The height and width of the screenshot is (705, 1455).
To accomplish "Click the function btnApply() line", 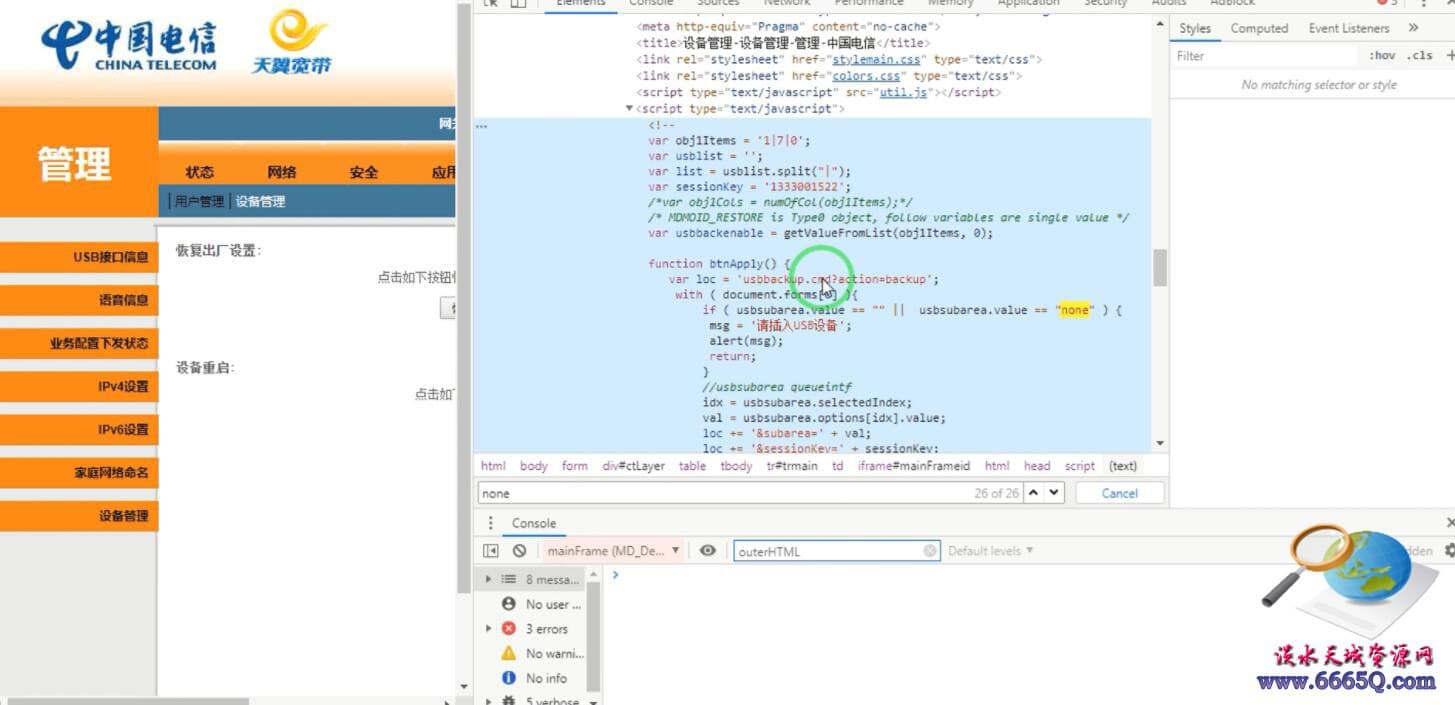I will click(x=719, y=264).
